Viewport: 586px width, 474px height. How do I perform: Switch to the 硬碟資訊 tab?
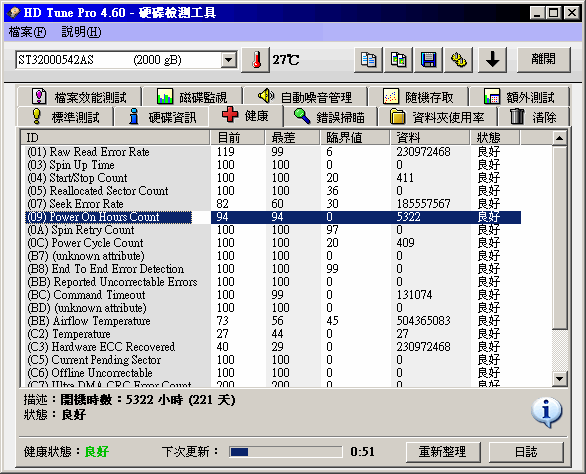(x=162, y=117)
